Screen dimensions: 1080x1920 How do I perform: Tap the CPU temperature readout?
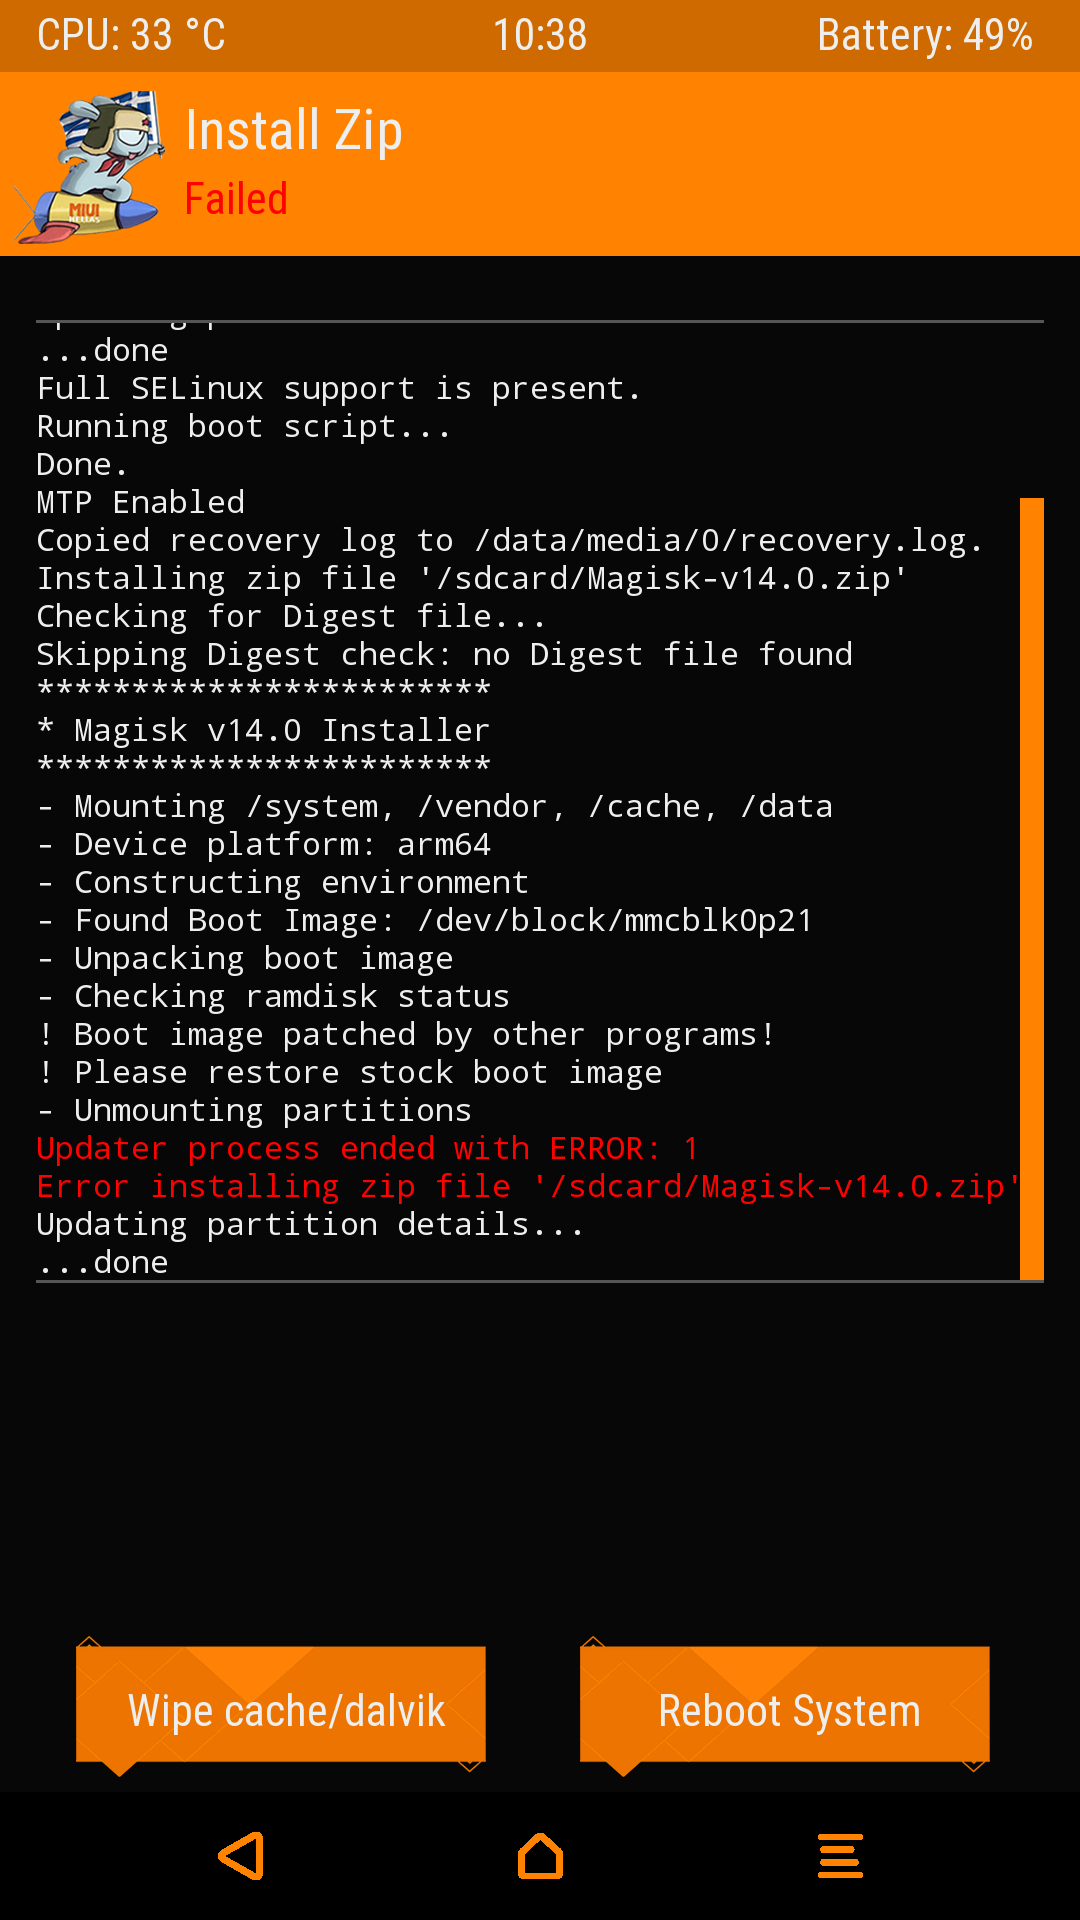tap(131, 35)
